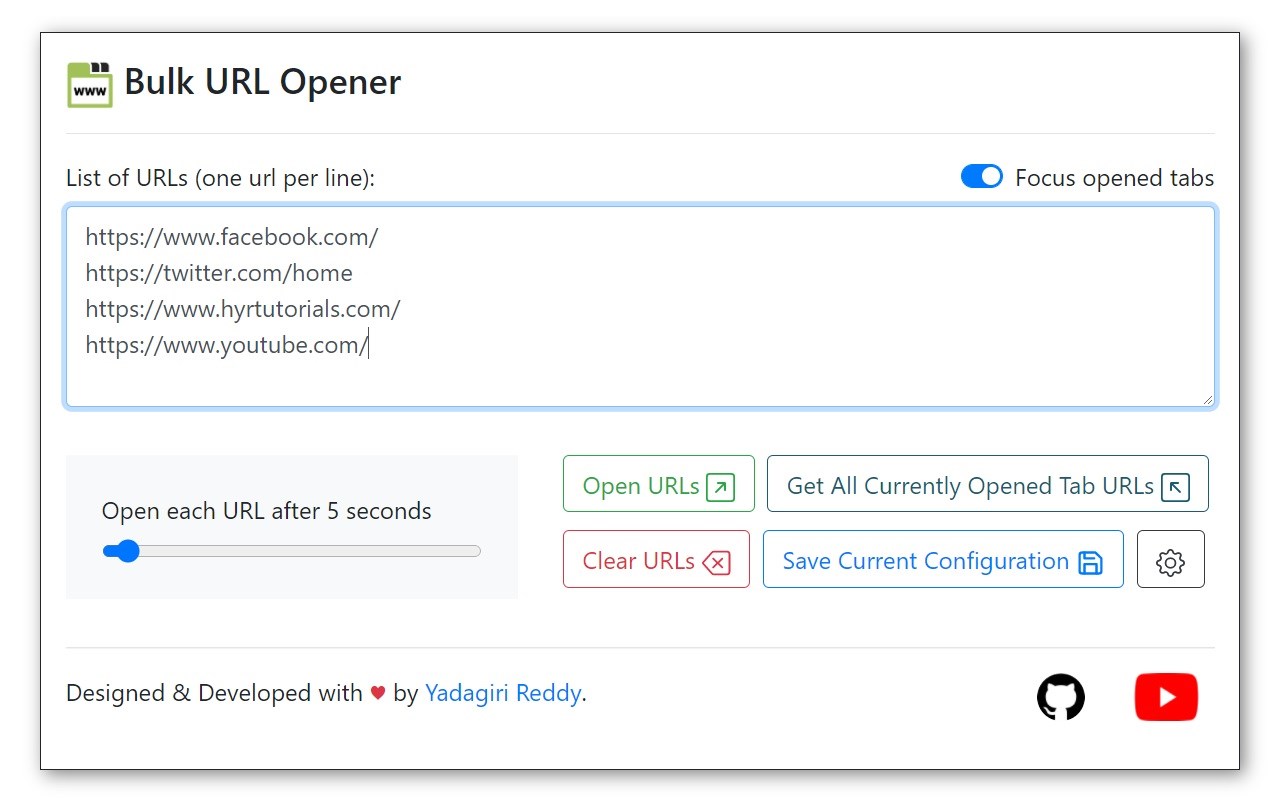Open the YouTube icon in the footer
The image size is (1280, 800).
coord(1166,697)
